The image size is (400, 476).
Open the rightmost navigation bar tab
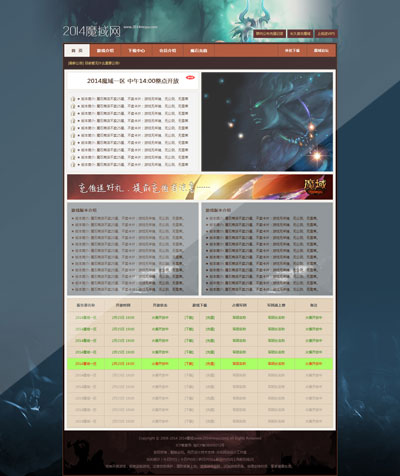321,51
